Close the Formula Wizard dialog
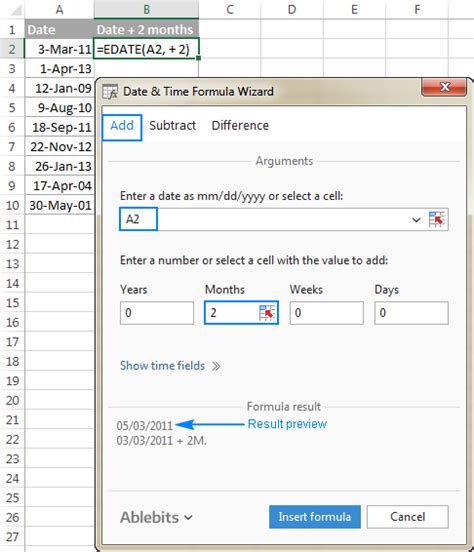 (x=444, y=87)
